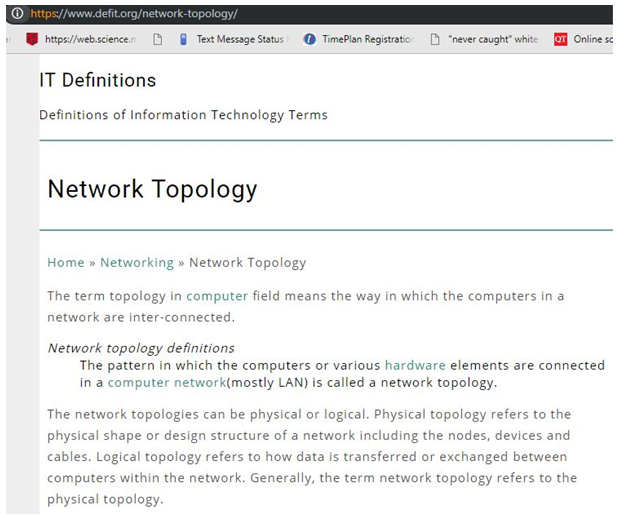The image size is (618, 515).
Task: Click the IT Definitions site title
Action: pyautogui.click(x=98, y=80)
